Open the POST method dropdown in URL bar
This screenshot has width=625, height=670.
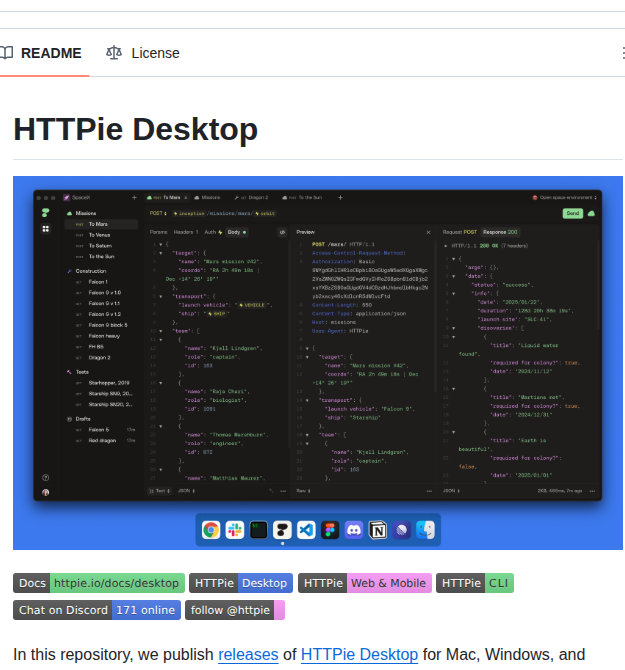click(x=158, y=213)
